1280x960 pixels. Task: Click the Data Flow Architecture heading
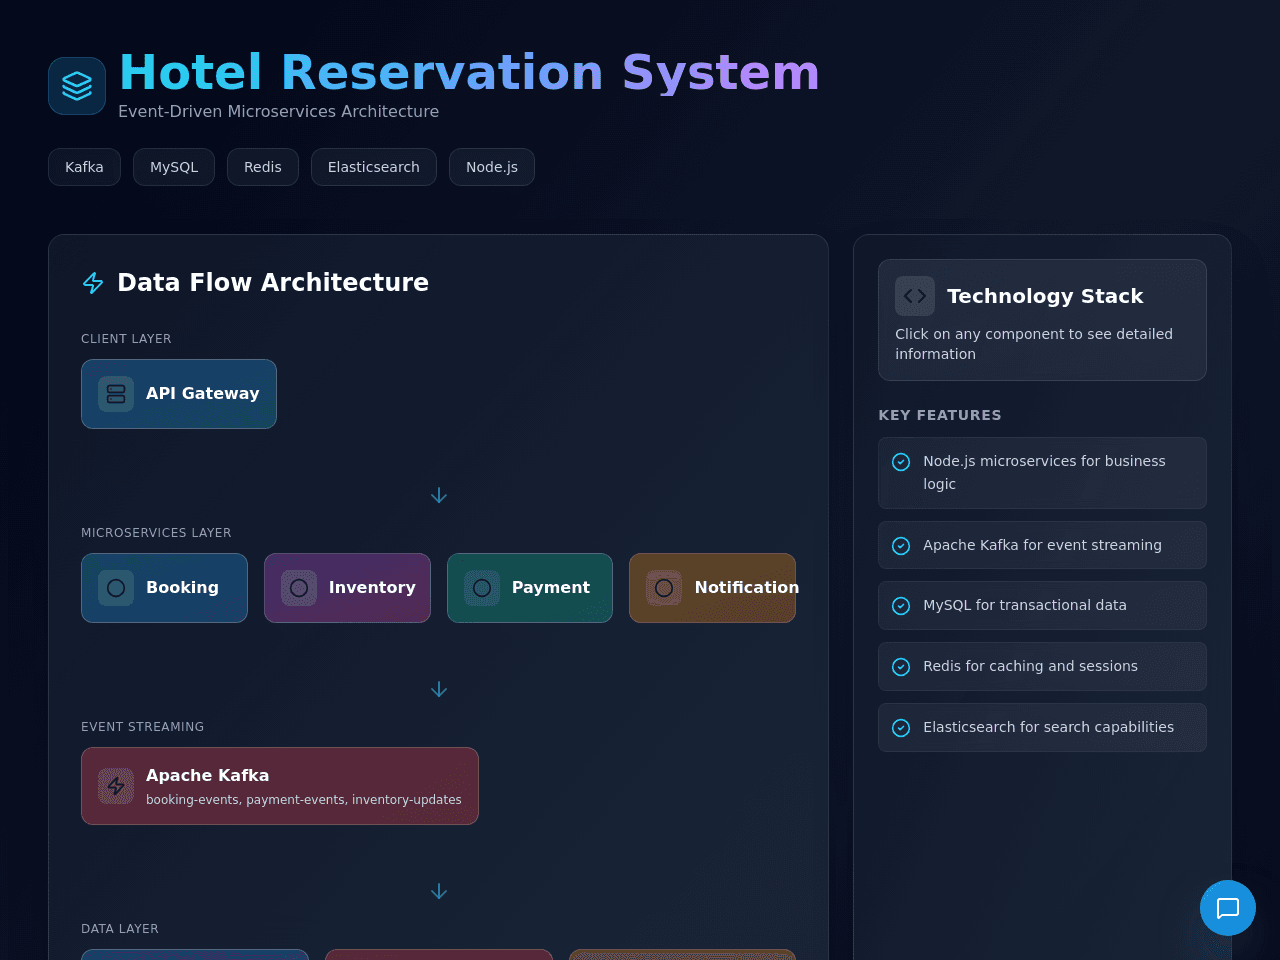pyautogui.click(x=273, y=283)
